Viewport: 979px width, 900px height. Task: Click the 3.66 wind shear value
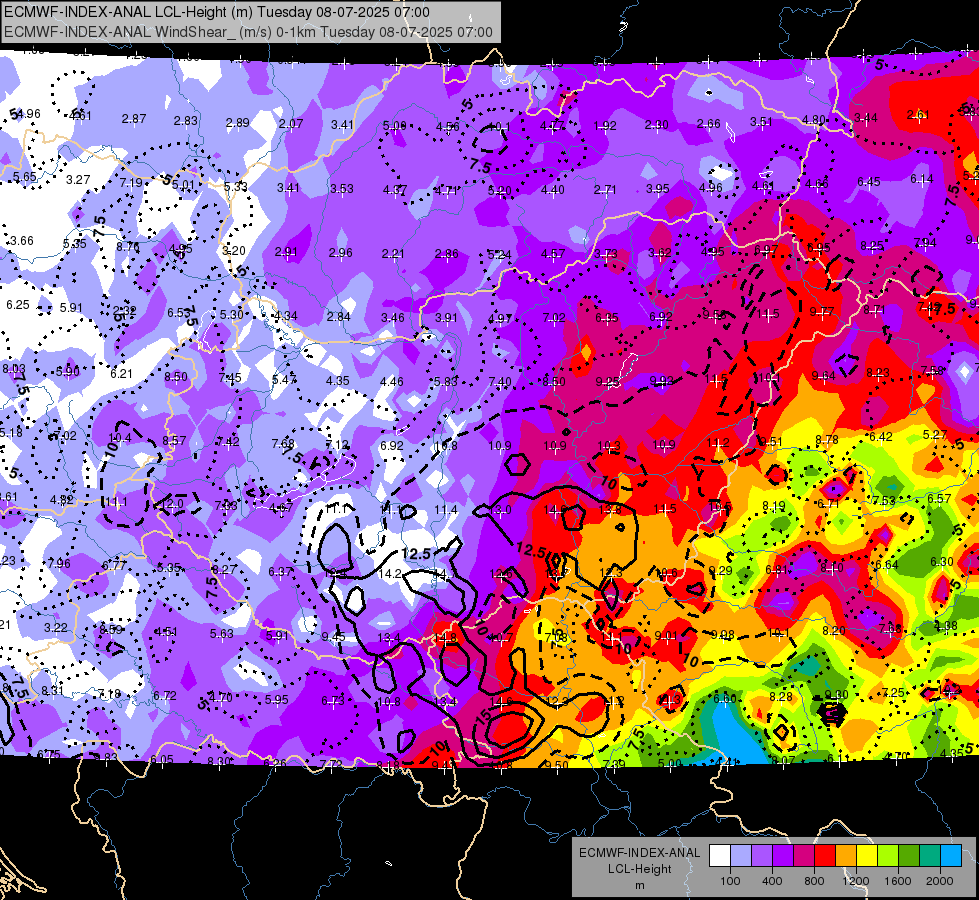click(22, 240)
